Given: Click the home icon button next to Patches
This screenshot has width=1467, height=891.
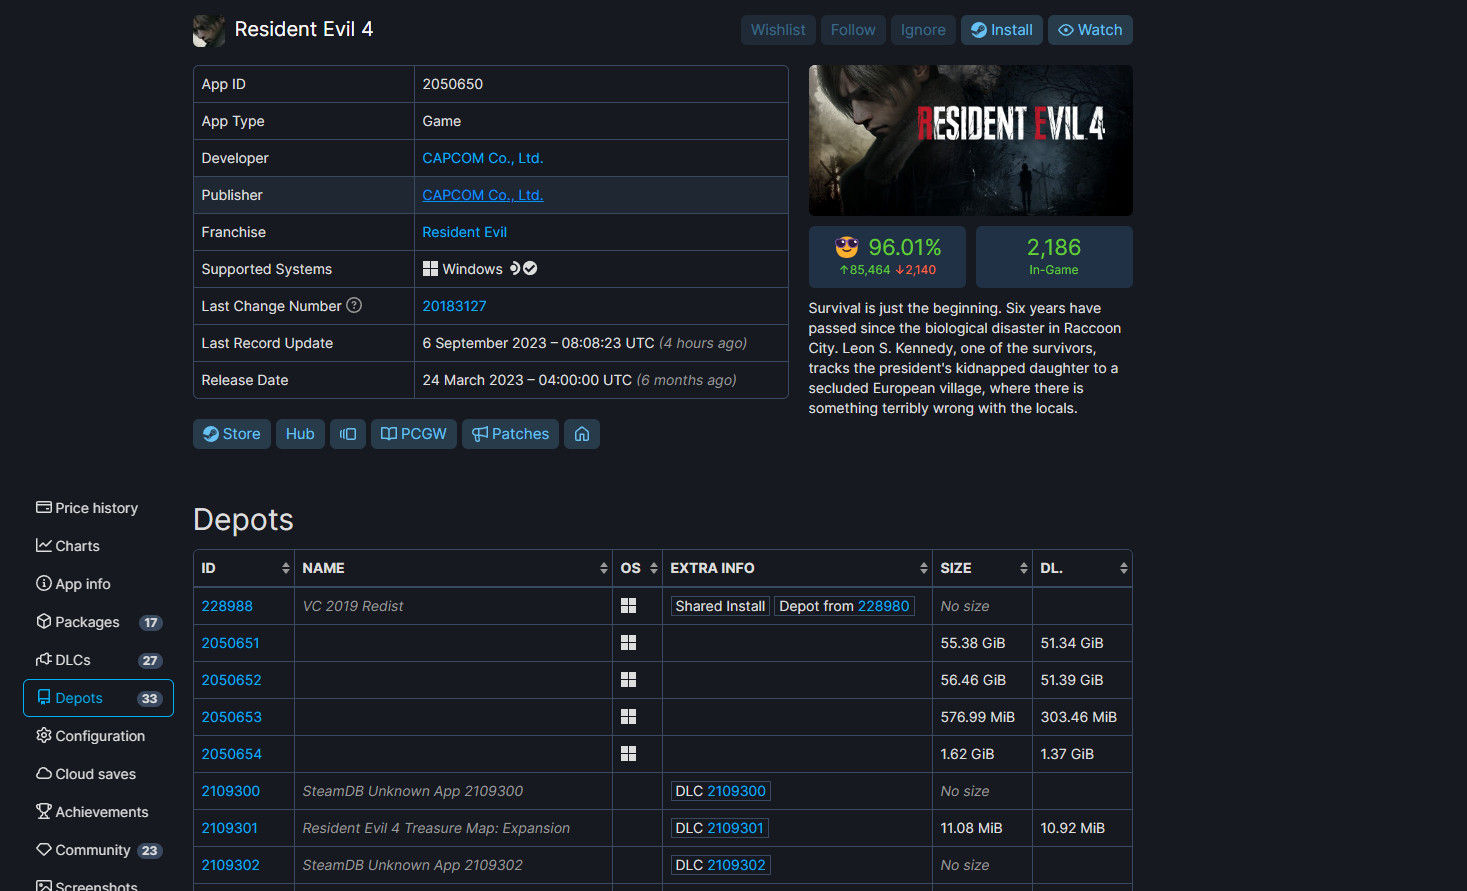Looking at the screenshot, I should [x=581, y=434].
